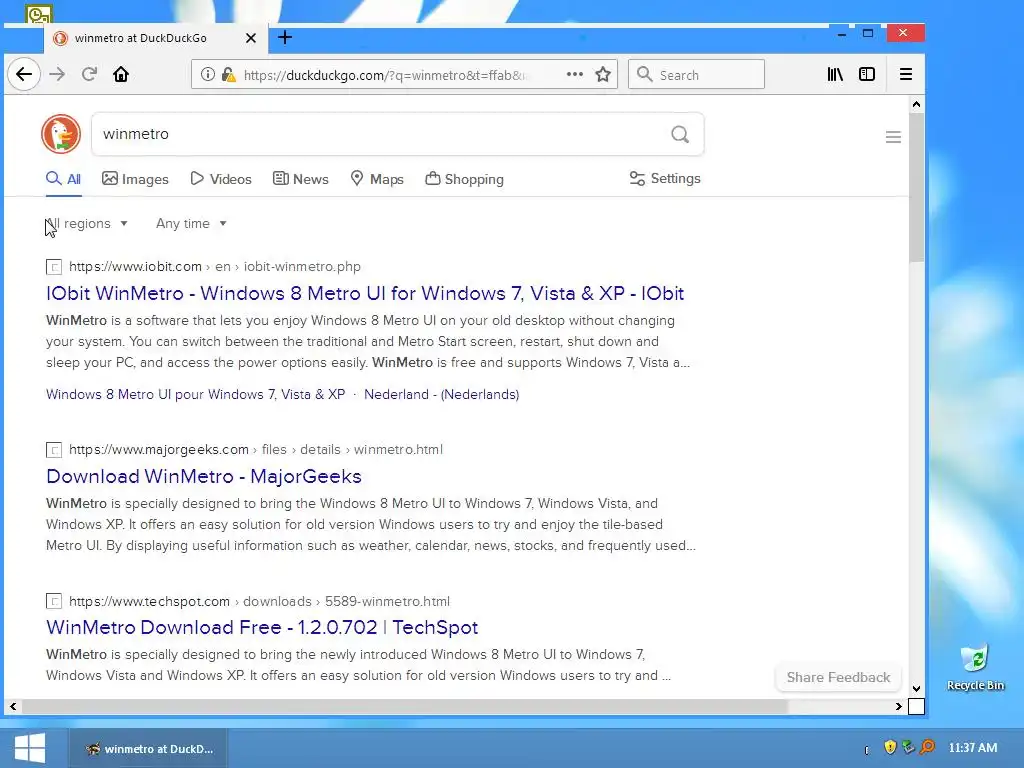1024x768 pixels.
Task: Close the winmetro at DuckDuckGo tab
Action: [251, 39]
